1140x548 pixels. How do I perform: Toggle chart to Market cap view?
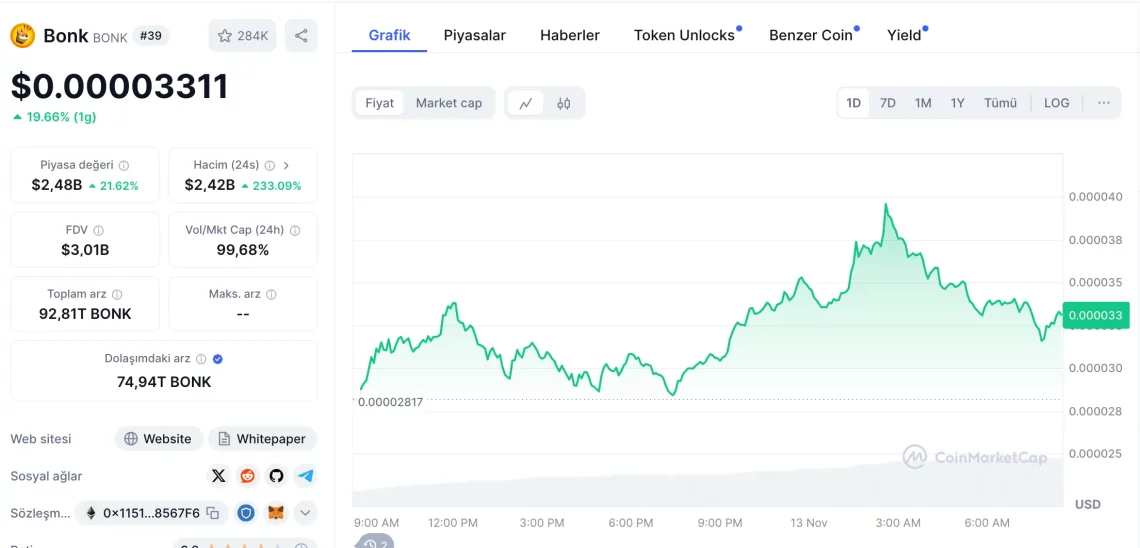tap(449, 103)
